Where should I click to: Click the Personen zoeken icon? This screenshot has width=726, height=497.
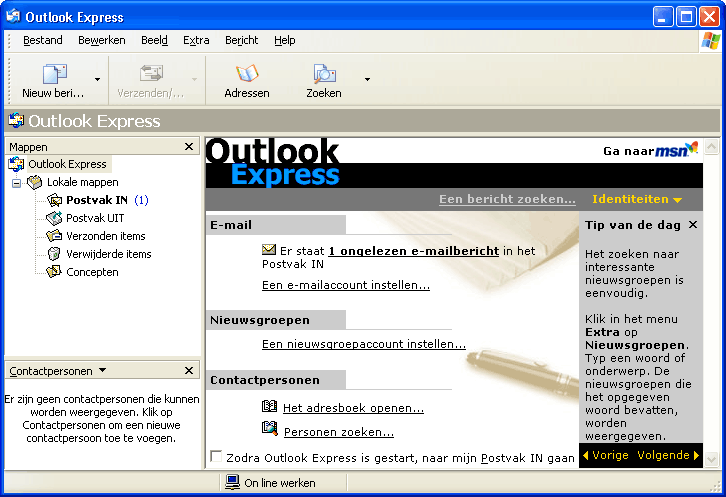coord(269,428)
